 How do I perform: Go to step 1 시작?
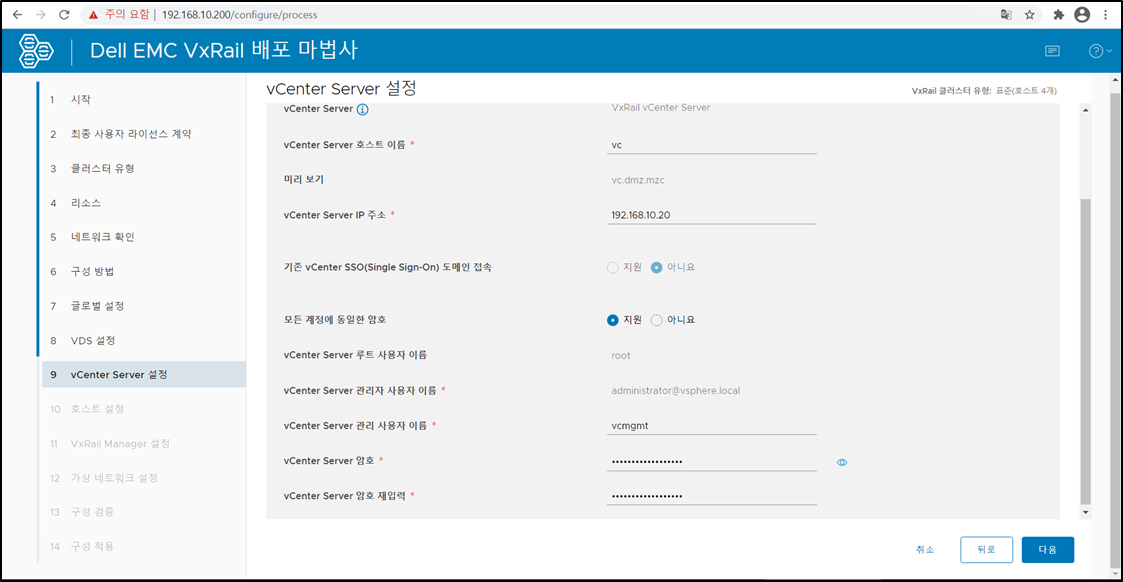[x=143, y=100]
